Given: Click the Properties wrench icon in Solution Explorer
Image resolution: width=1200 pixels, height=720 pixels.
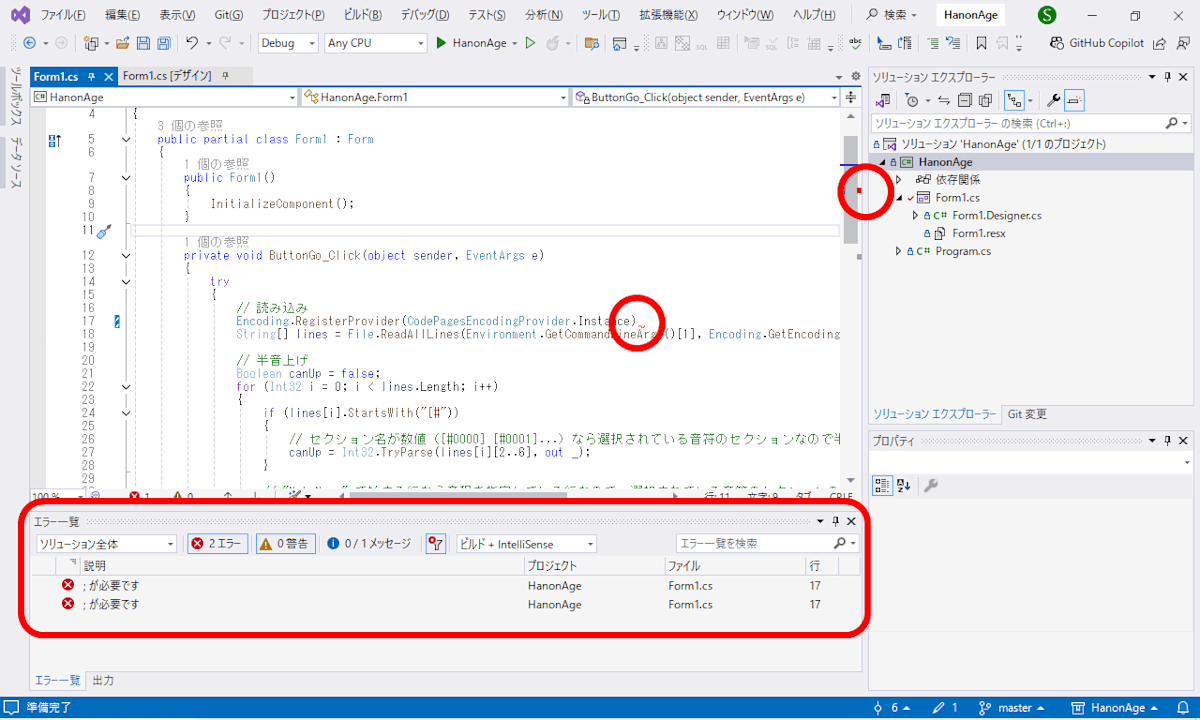Looking at the screenshot, I should click(x=1053, y=100).
